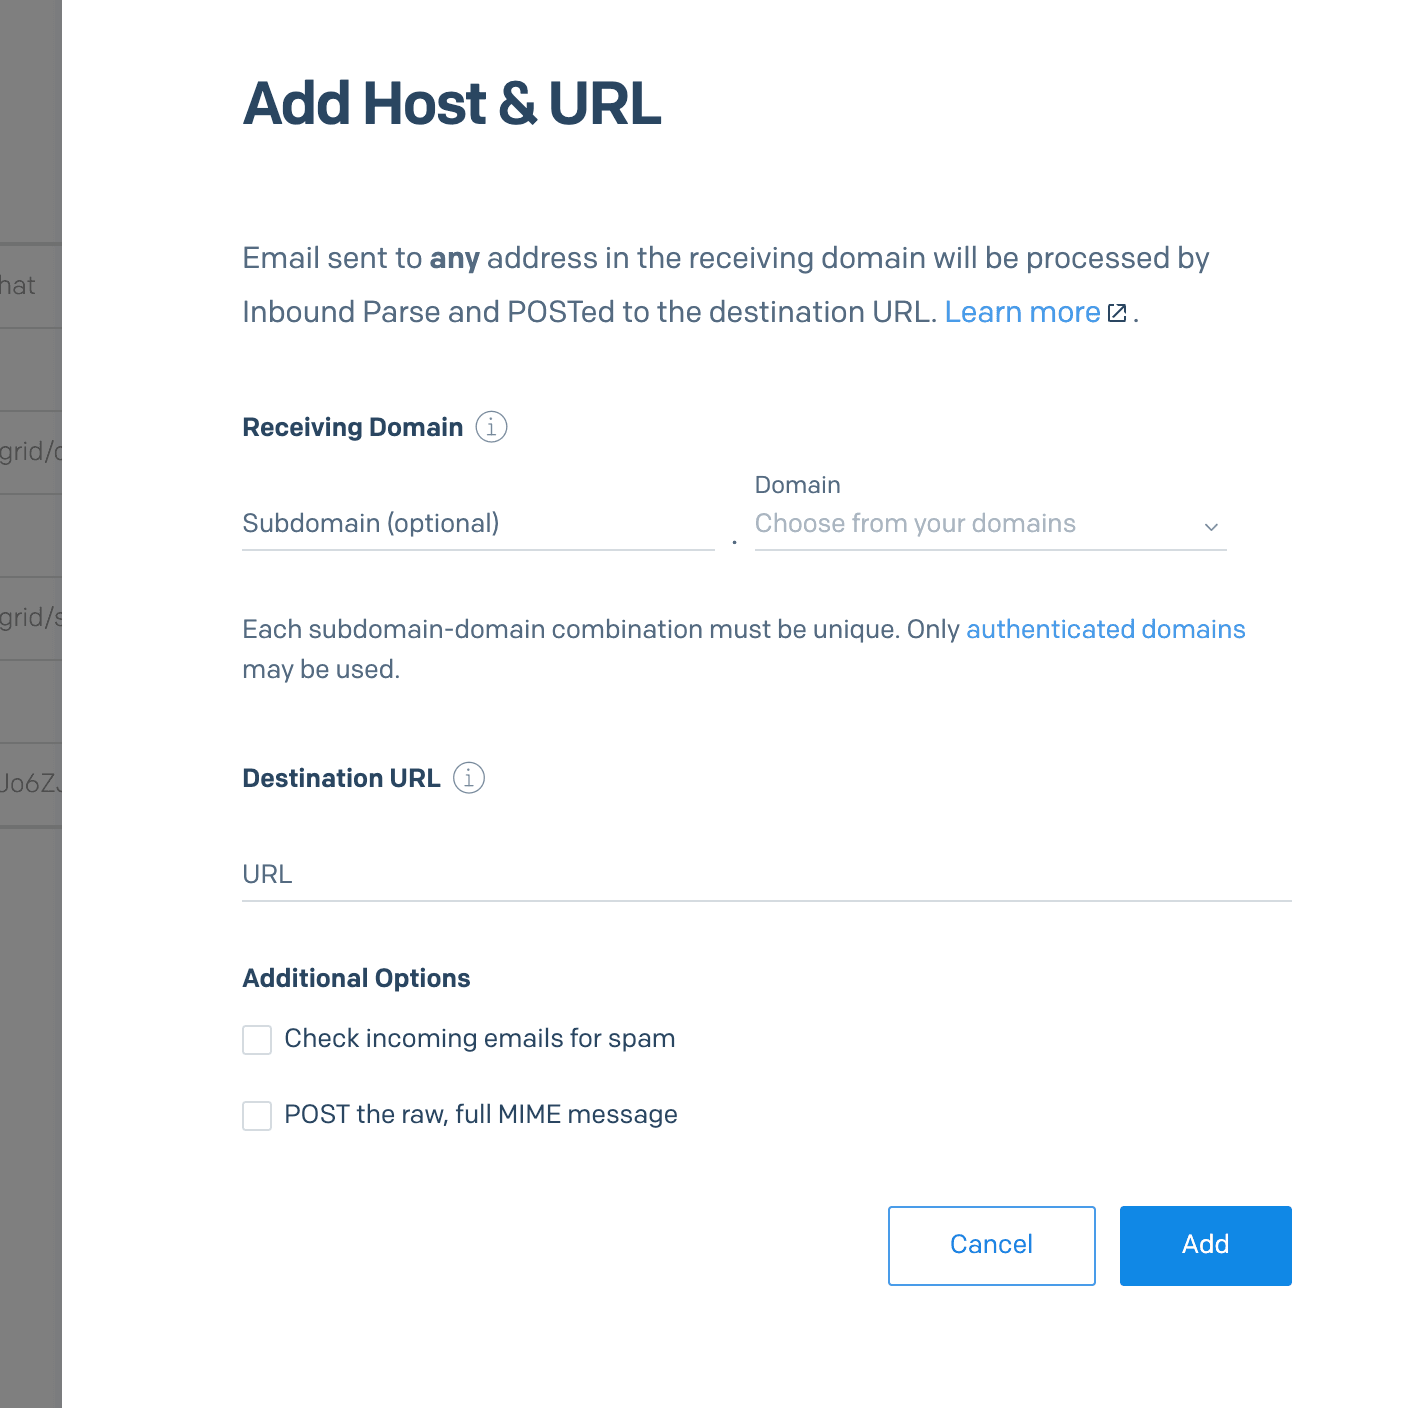Click the Destination URL info icon
1414x1408 pixels.
pyautogui.click(x=469, y=777)
